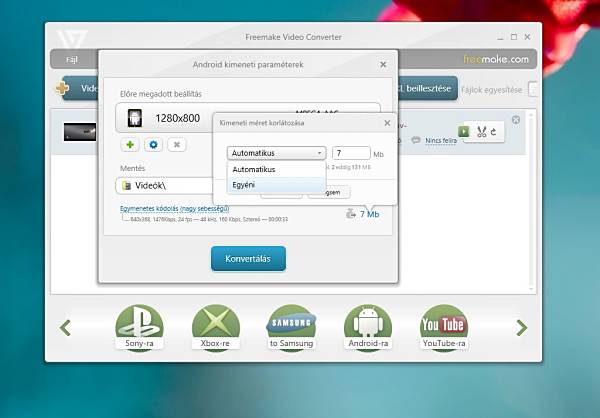Click the Android robot preset icon
This screenshot has height=418, width=600.
coord(135,118)
